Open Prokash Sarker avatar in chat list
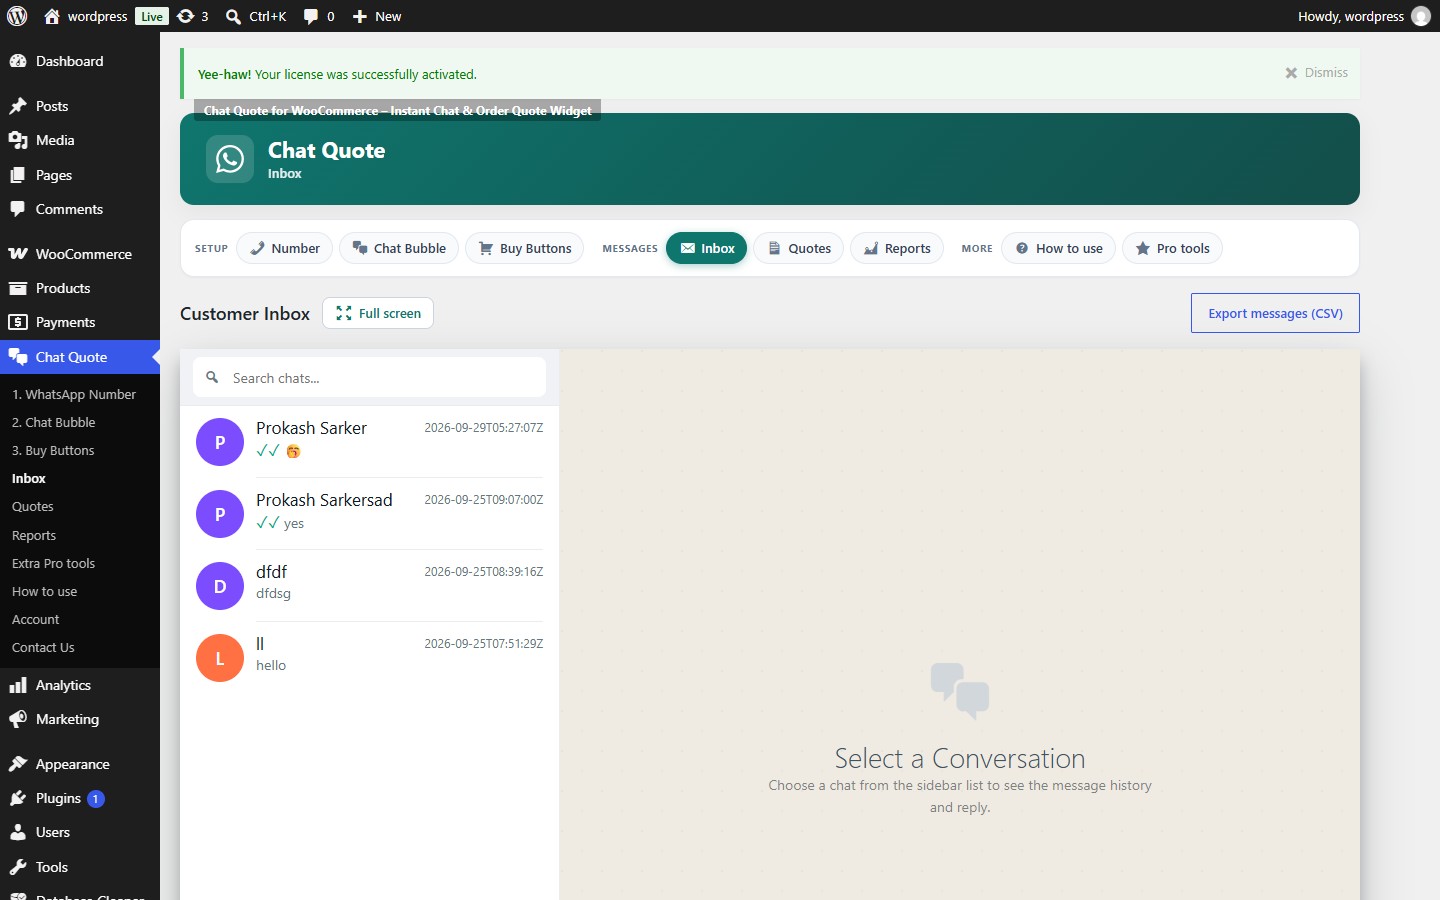The width and height of the screenshot is (1440, 900). click(x=220, y=442)
